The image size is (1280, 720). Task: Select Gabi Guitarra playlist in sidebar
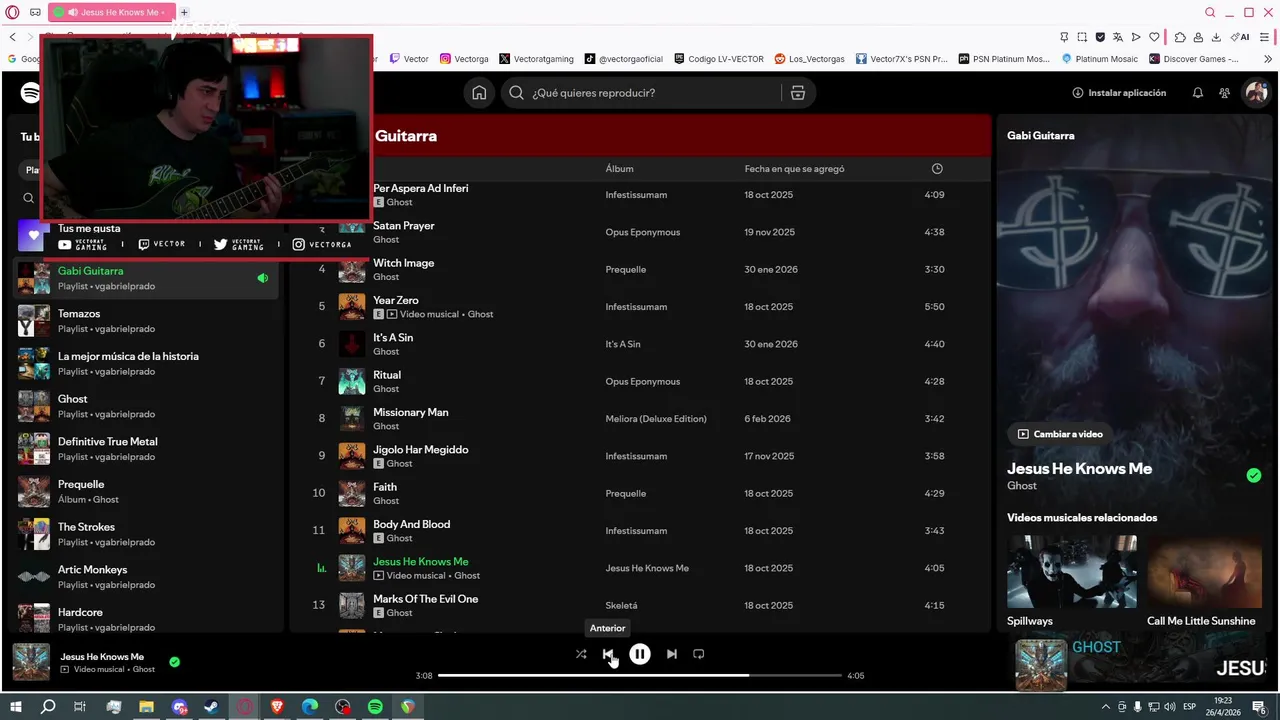(148, 278)
